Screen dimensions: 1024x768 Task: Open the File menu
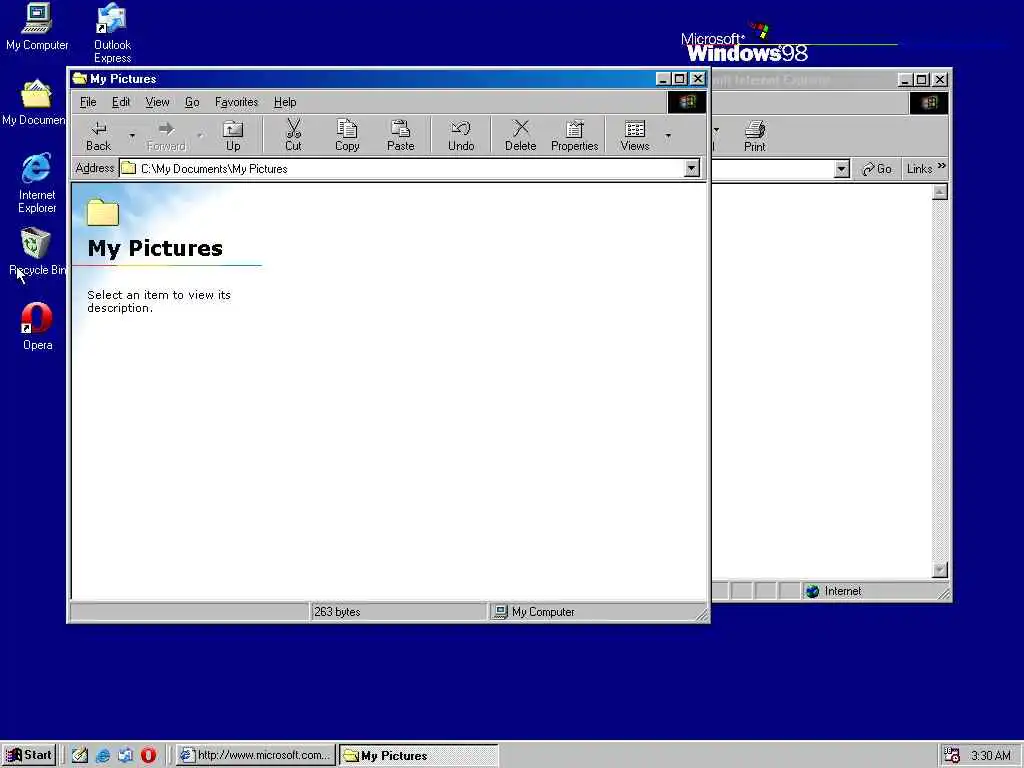[88, 102]
